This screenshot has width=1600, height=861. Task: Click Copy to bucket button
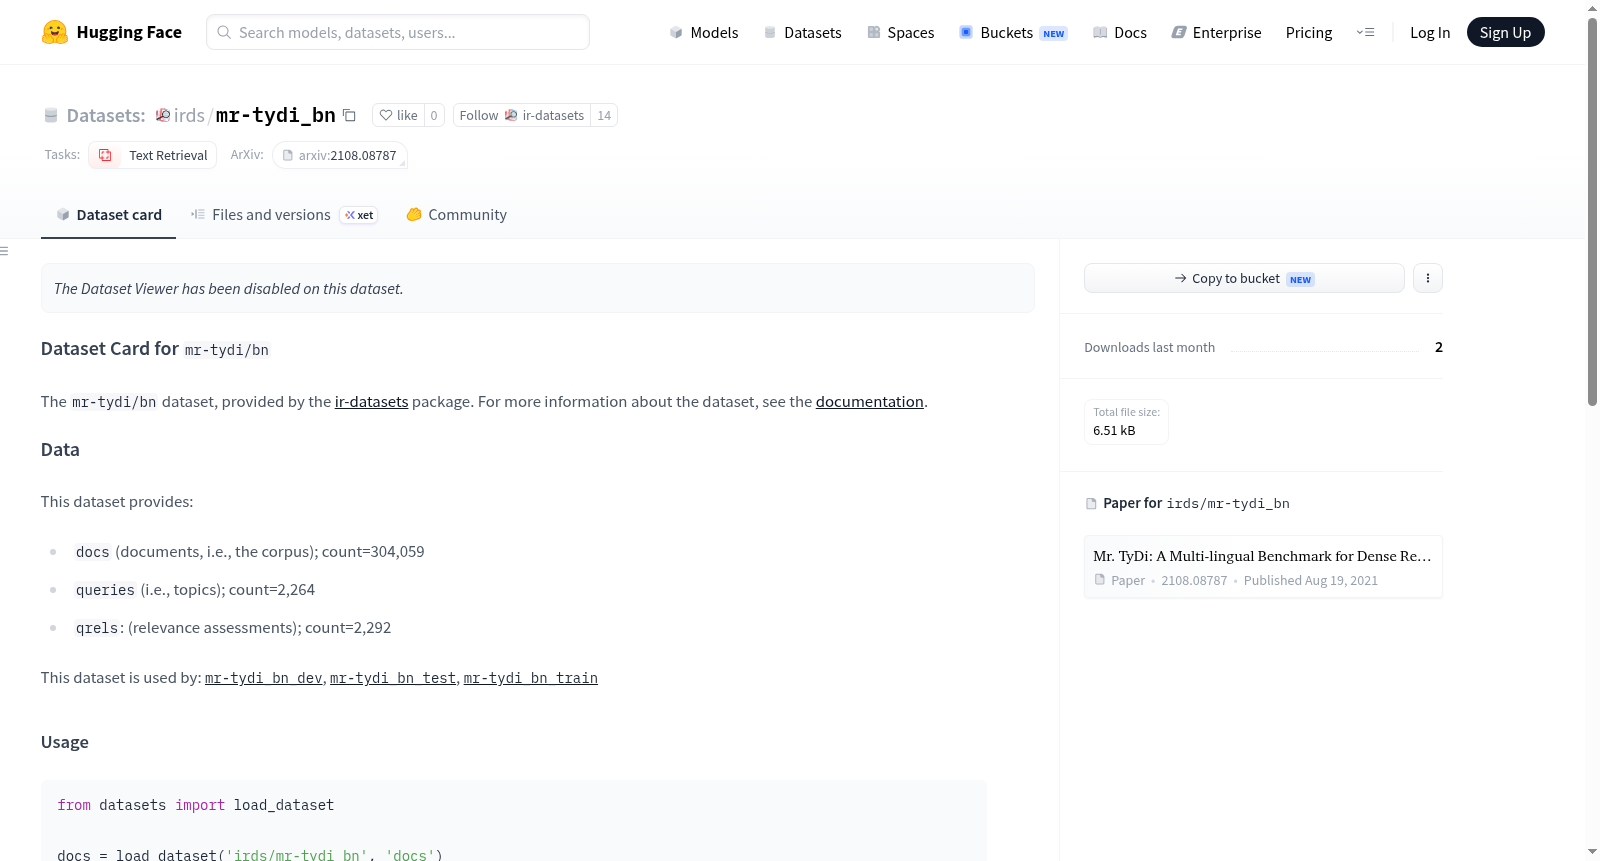click(1244, 278)
